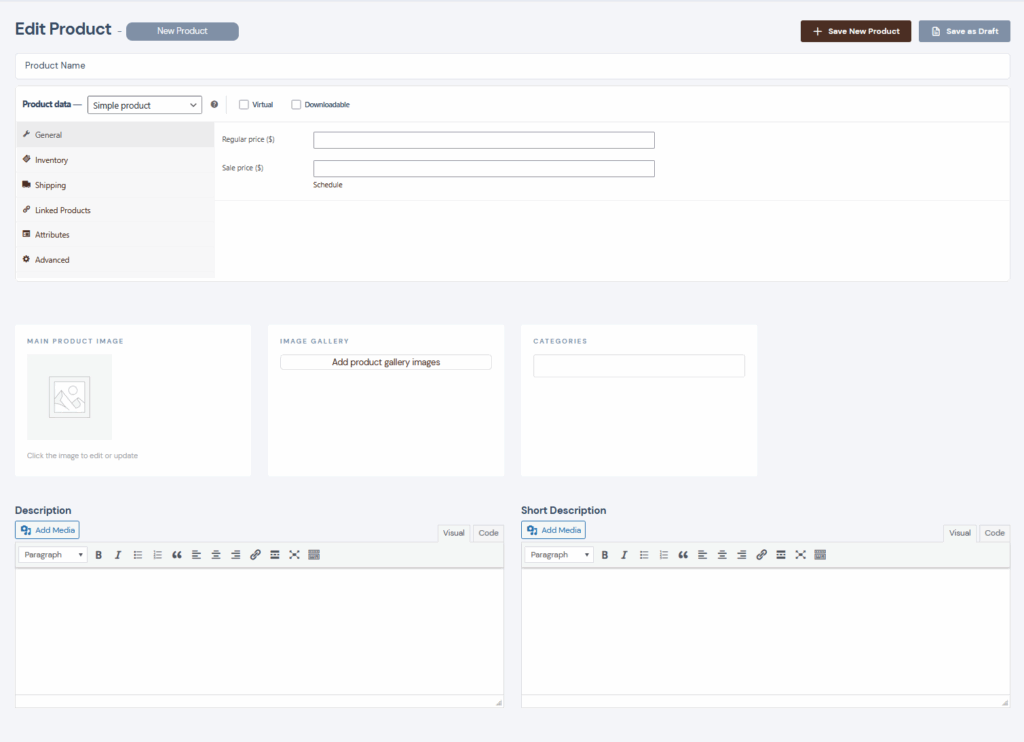Insert blockquote in Short Description editor
The width and height of the screenshot is (1024, 742).
coord(683,555)
